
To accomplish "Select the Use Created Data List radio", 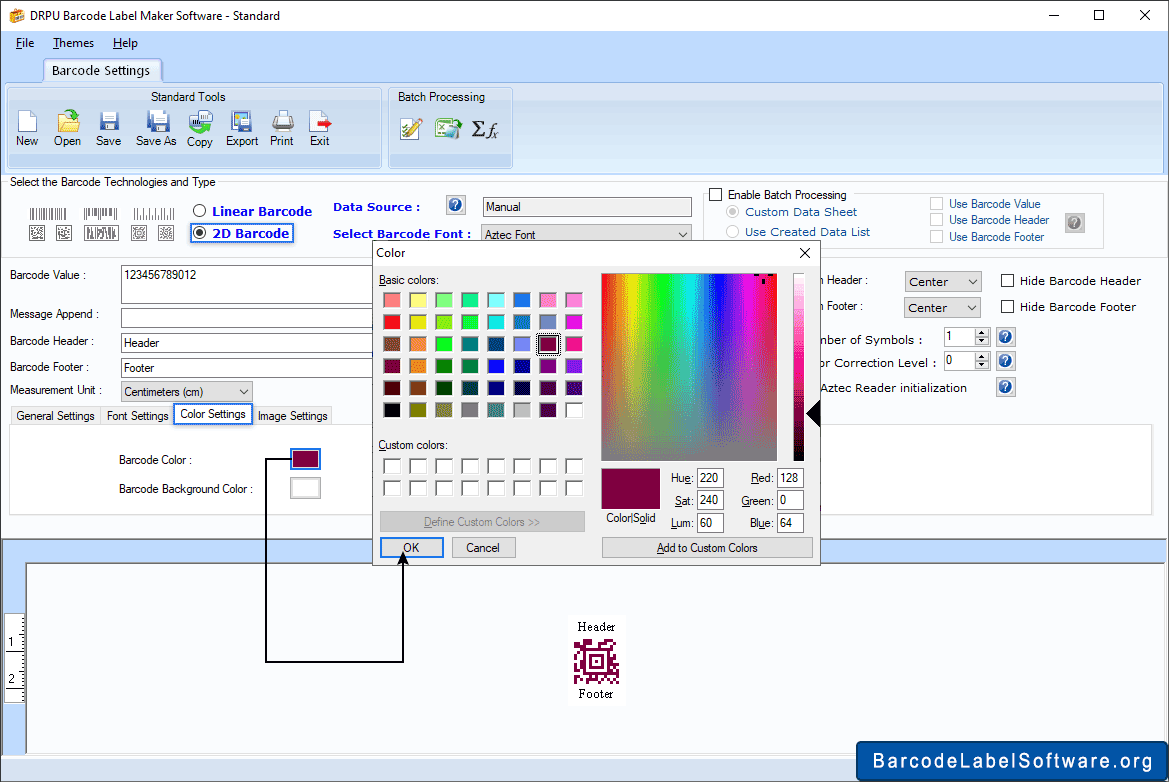I will pyautogui.click(x=733, y=232).
